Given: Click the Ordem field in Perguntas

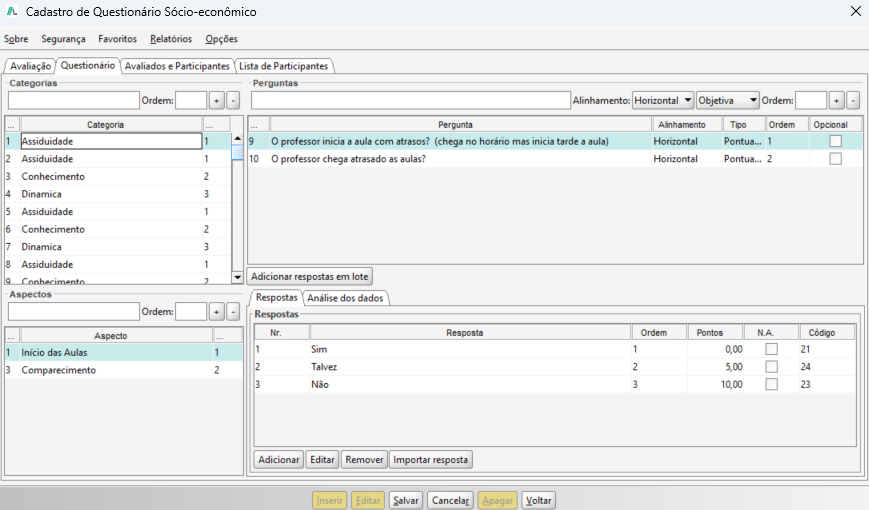Looking at the screenshot, I should click(811, 100).
